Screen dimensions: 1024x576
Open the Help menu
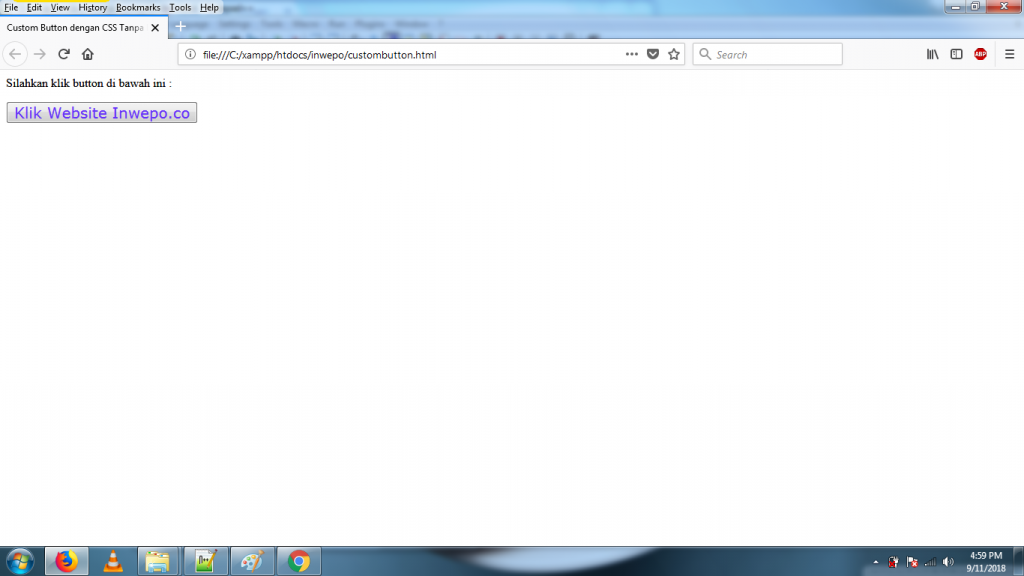coord(209,7)
